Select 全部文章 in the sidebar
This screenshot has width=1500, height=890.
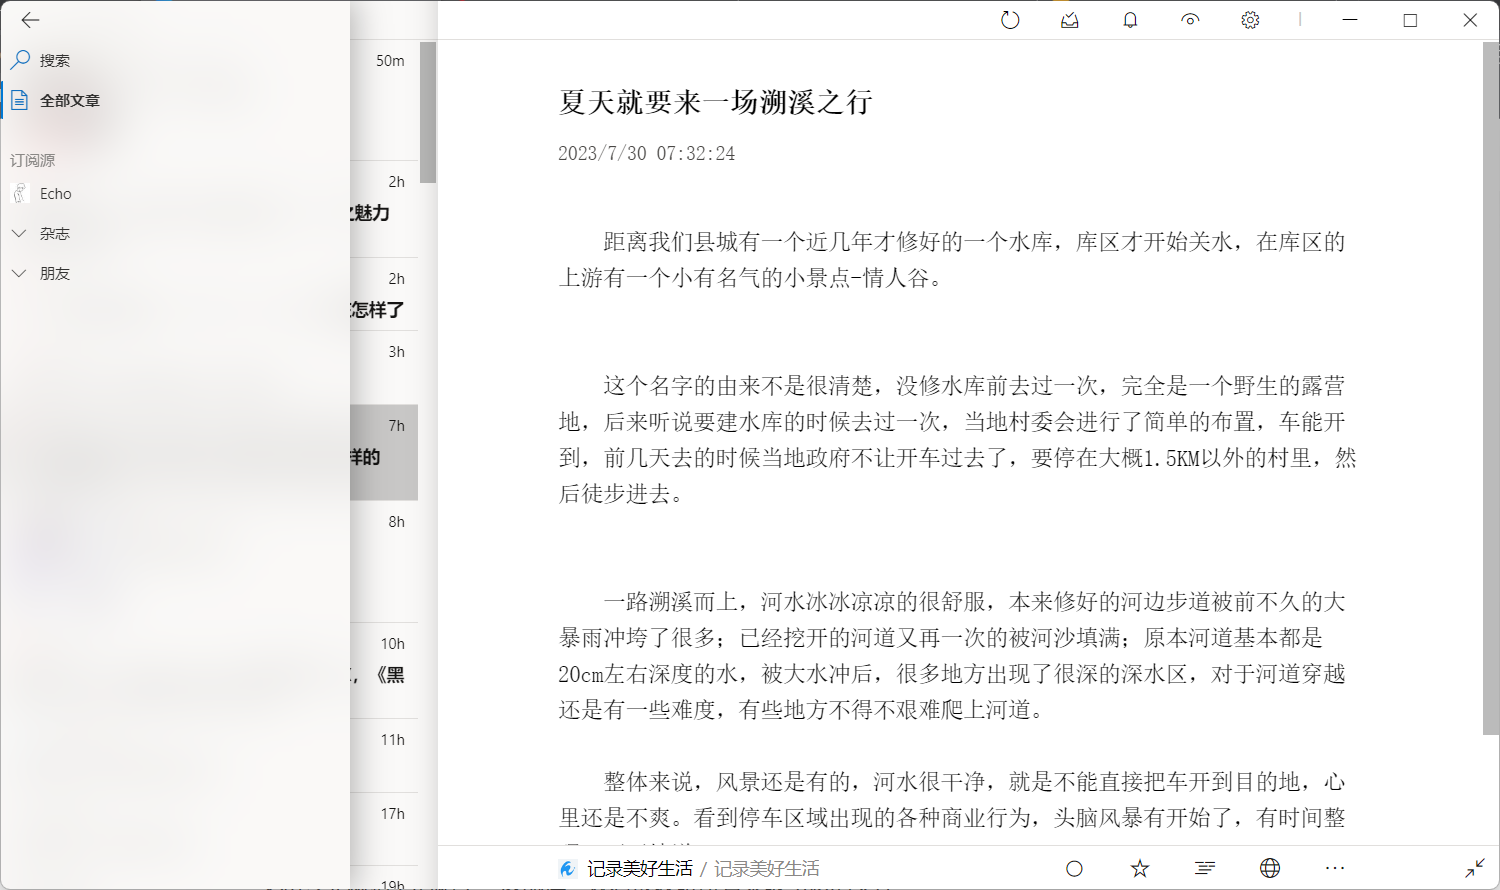70,100
